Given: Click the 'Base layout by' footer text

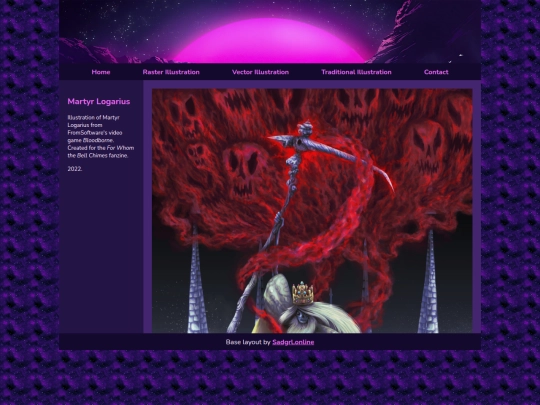Looking at the screenshot, I should (248, 342).
